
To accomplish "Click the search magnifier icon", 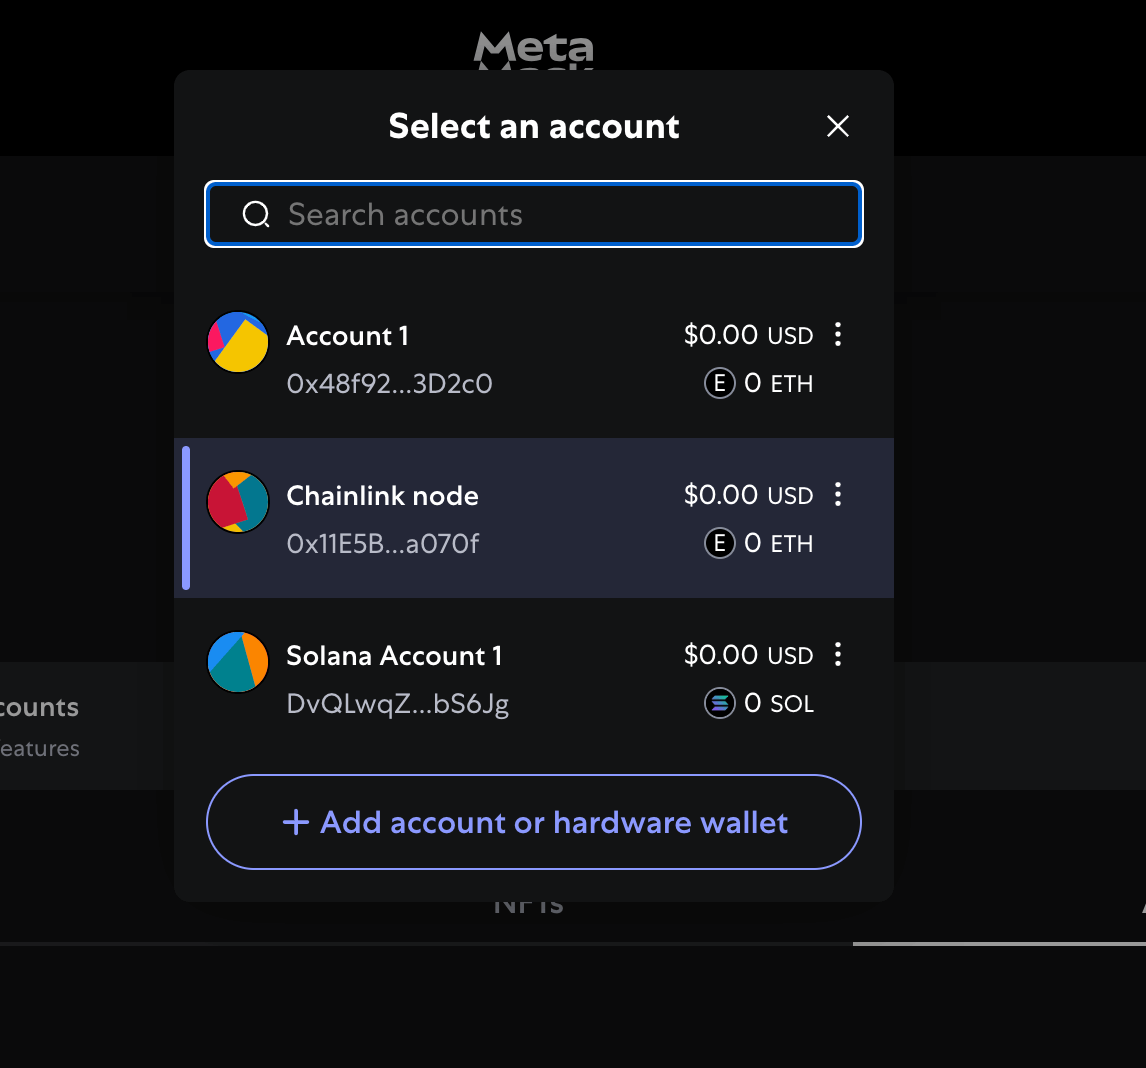I will [256, 214].
